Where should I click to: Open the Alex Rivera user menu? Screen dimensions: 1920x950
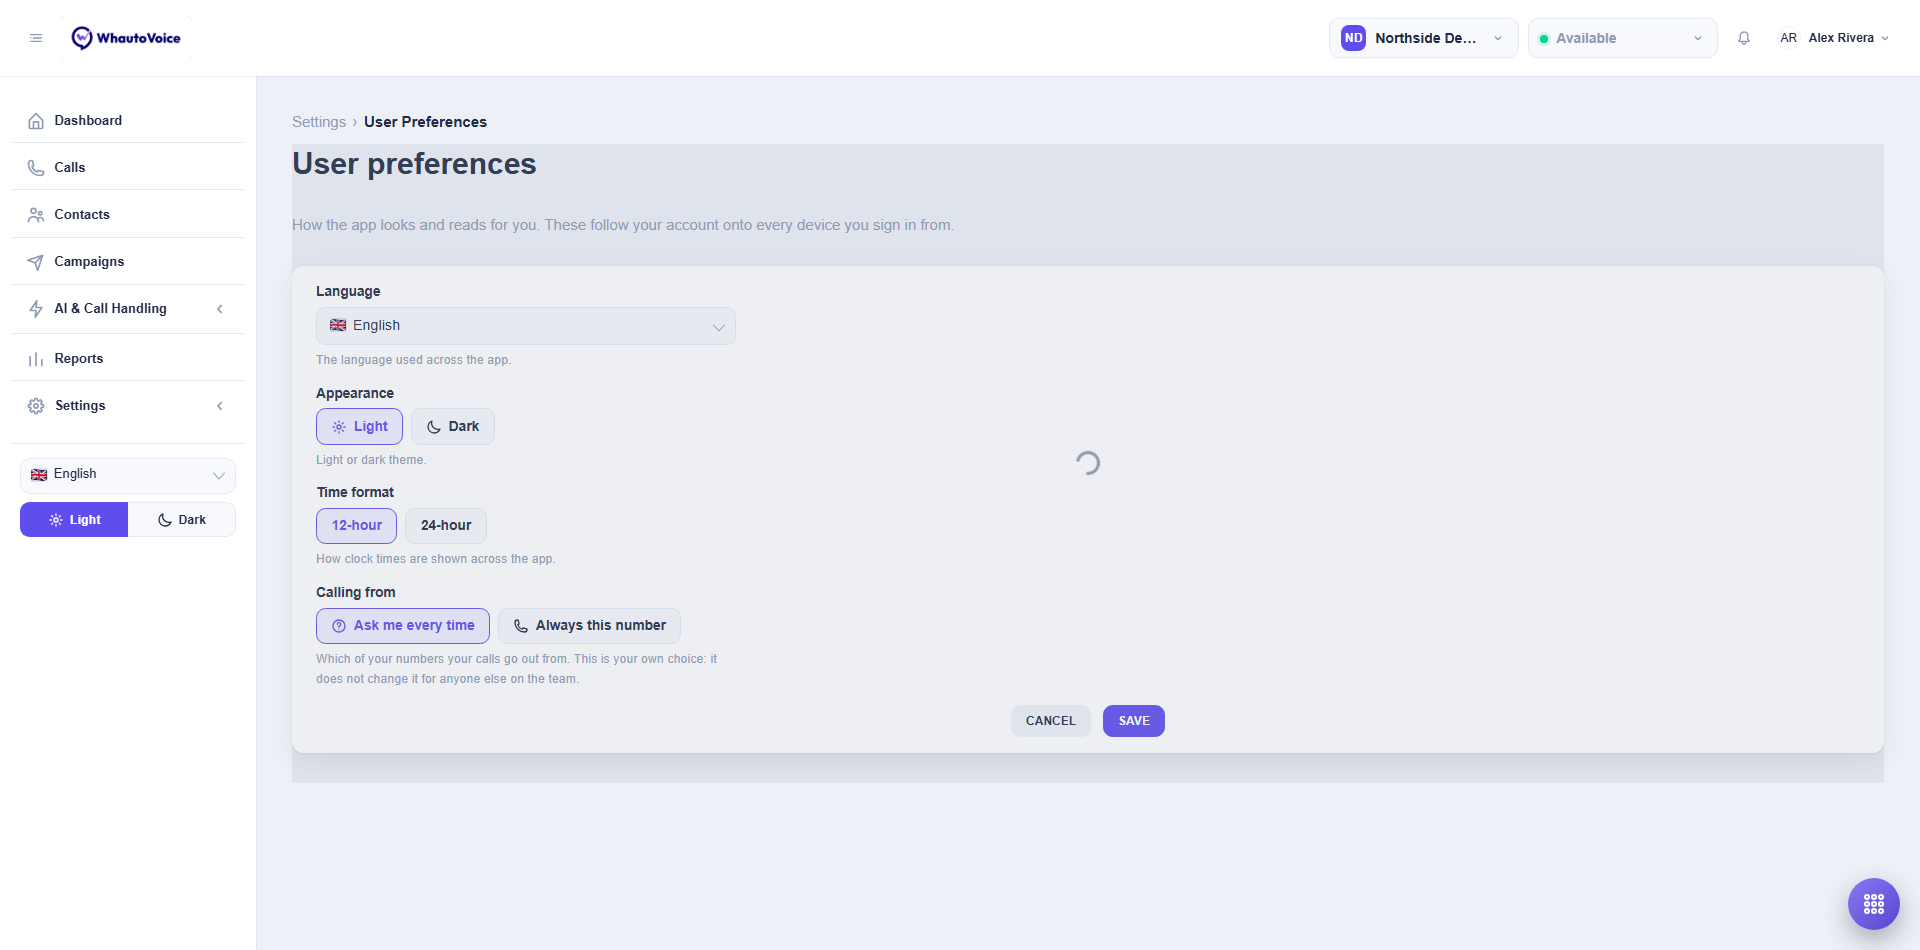coord(1834,38)
